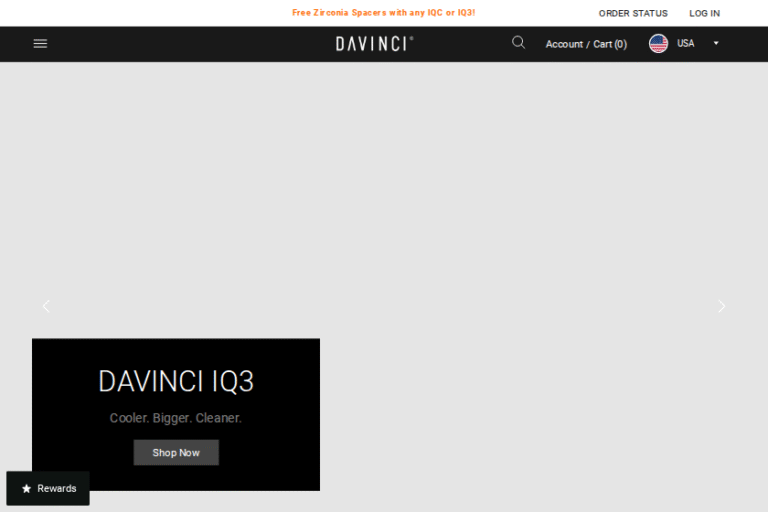Viewport: 768px width, 512px height.
Task: Go to the previous carousel slide
Action: pyautogui.click(x=46, y=306)
